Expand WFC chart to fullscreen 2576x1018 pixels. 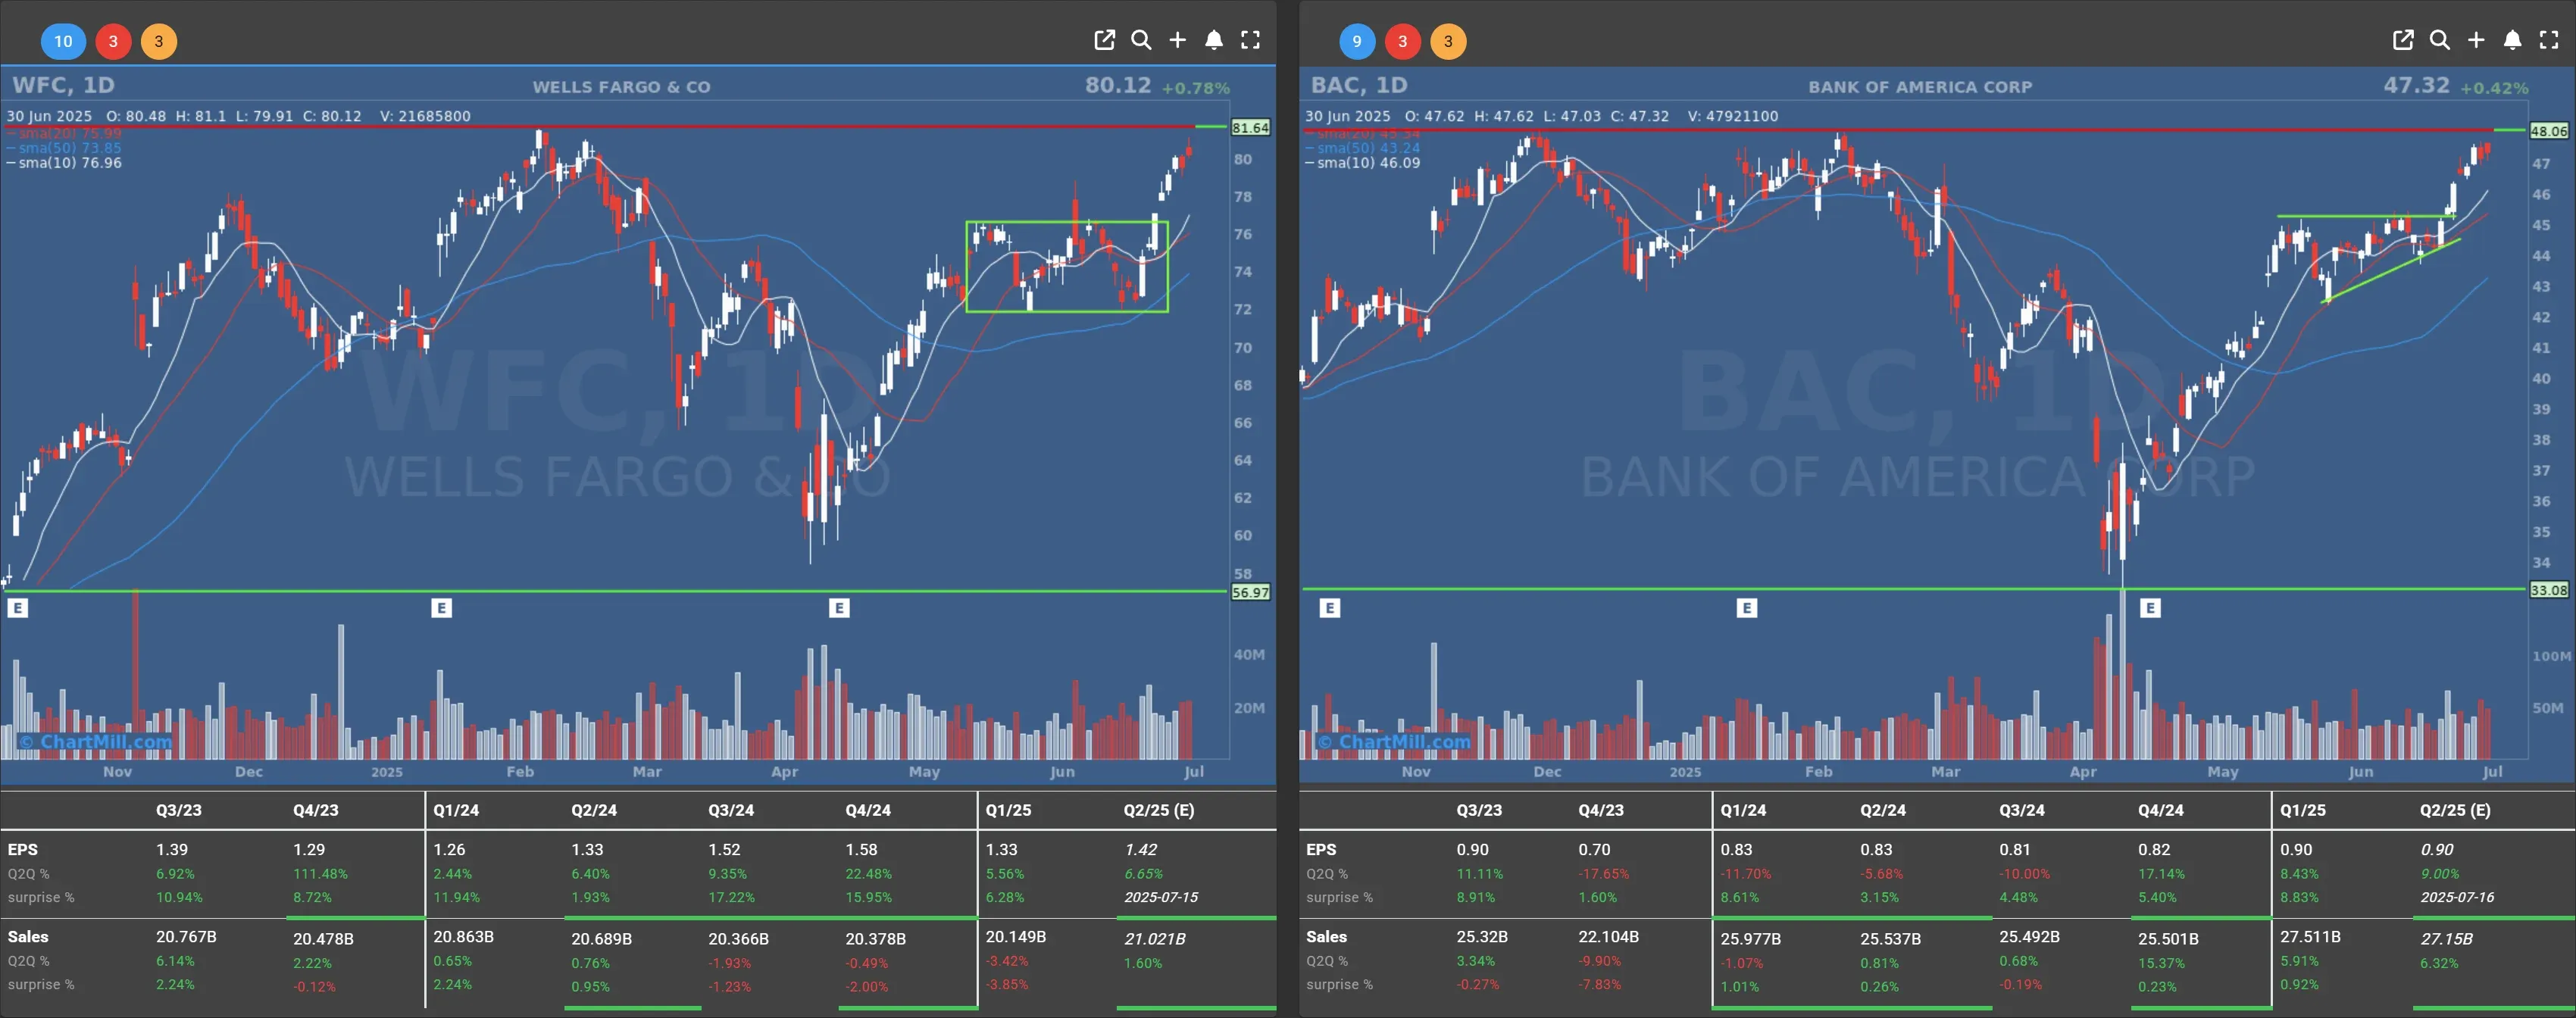pos(1251,40)
